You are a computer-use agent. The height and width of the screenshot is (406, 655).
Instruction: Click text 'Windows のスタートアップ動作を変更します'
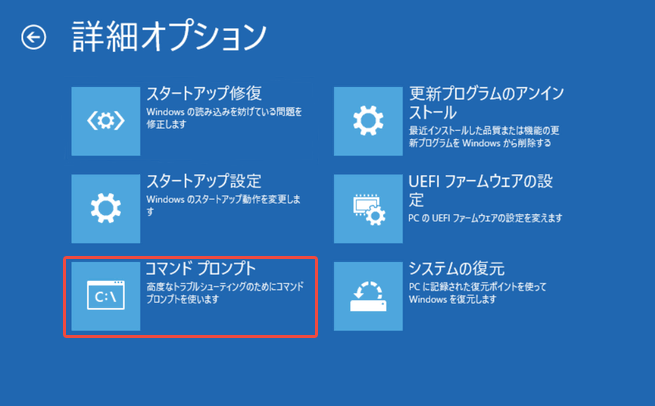223,205
